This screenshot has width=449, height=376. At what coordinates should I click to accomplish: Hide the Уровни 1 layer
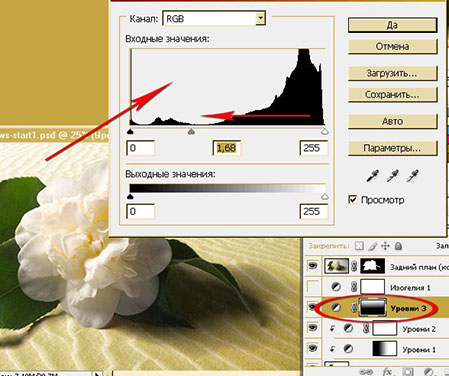(312, 349)
